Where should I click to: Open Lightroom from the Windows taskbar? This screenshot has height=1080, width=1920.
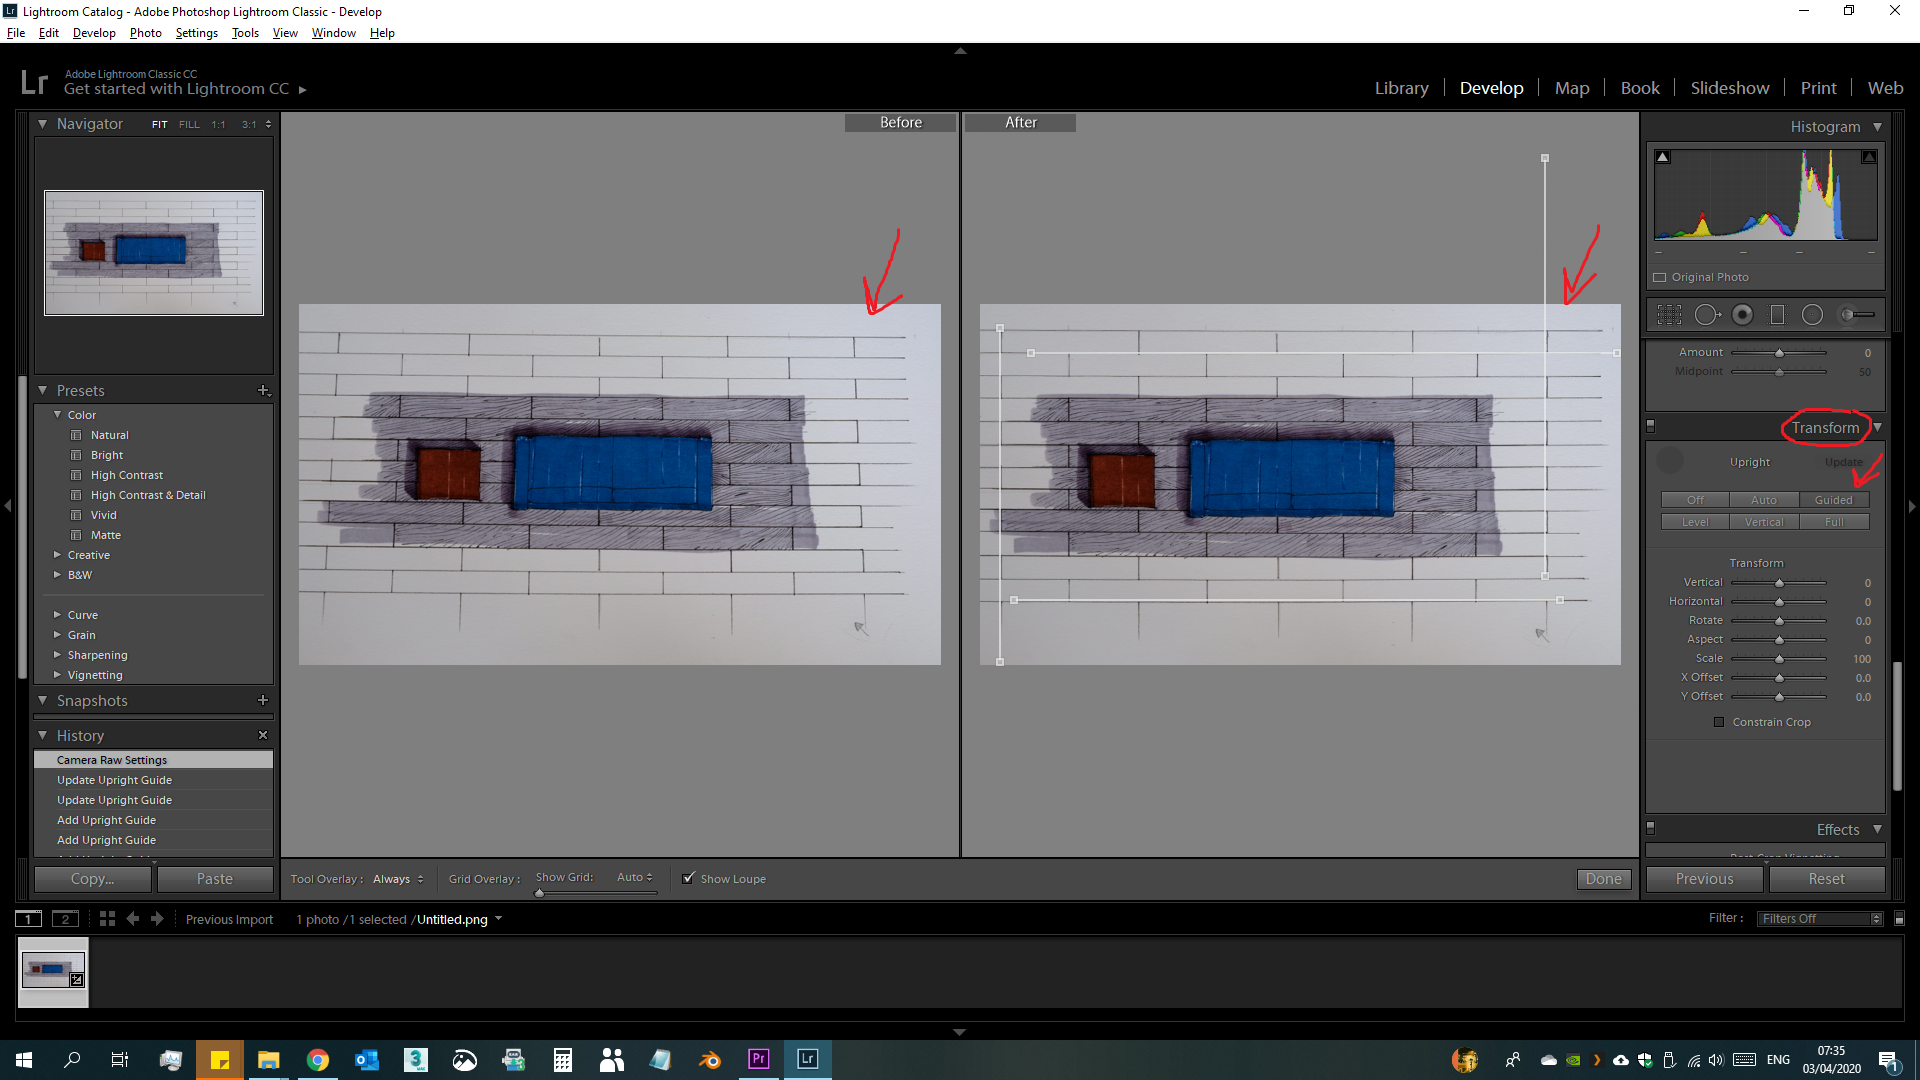click(807, 1059)
